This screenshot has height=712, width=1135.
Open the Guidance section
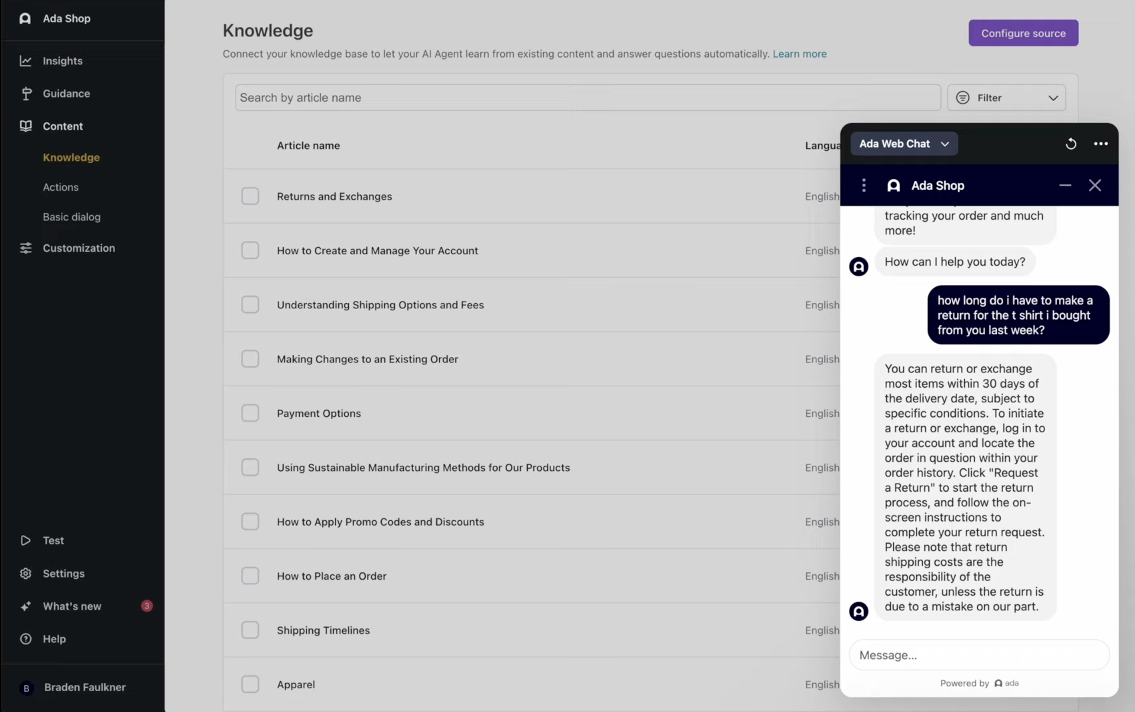67,93
